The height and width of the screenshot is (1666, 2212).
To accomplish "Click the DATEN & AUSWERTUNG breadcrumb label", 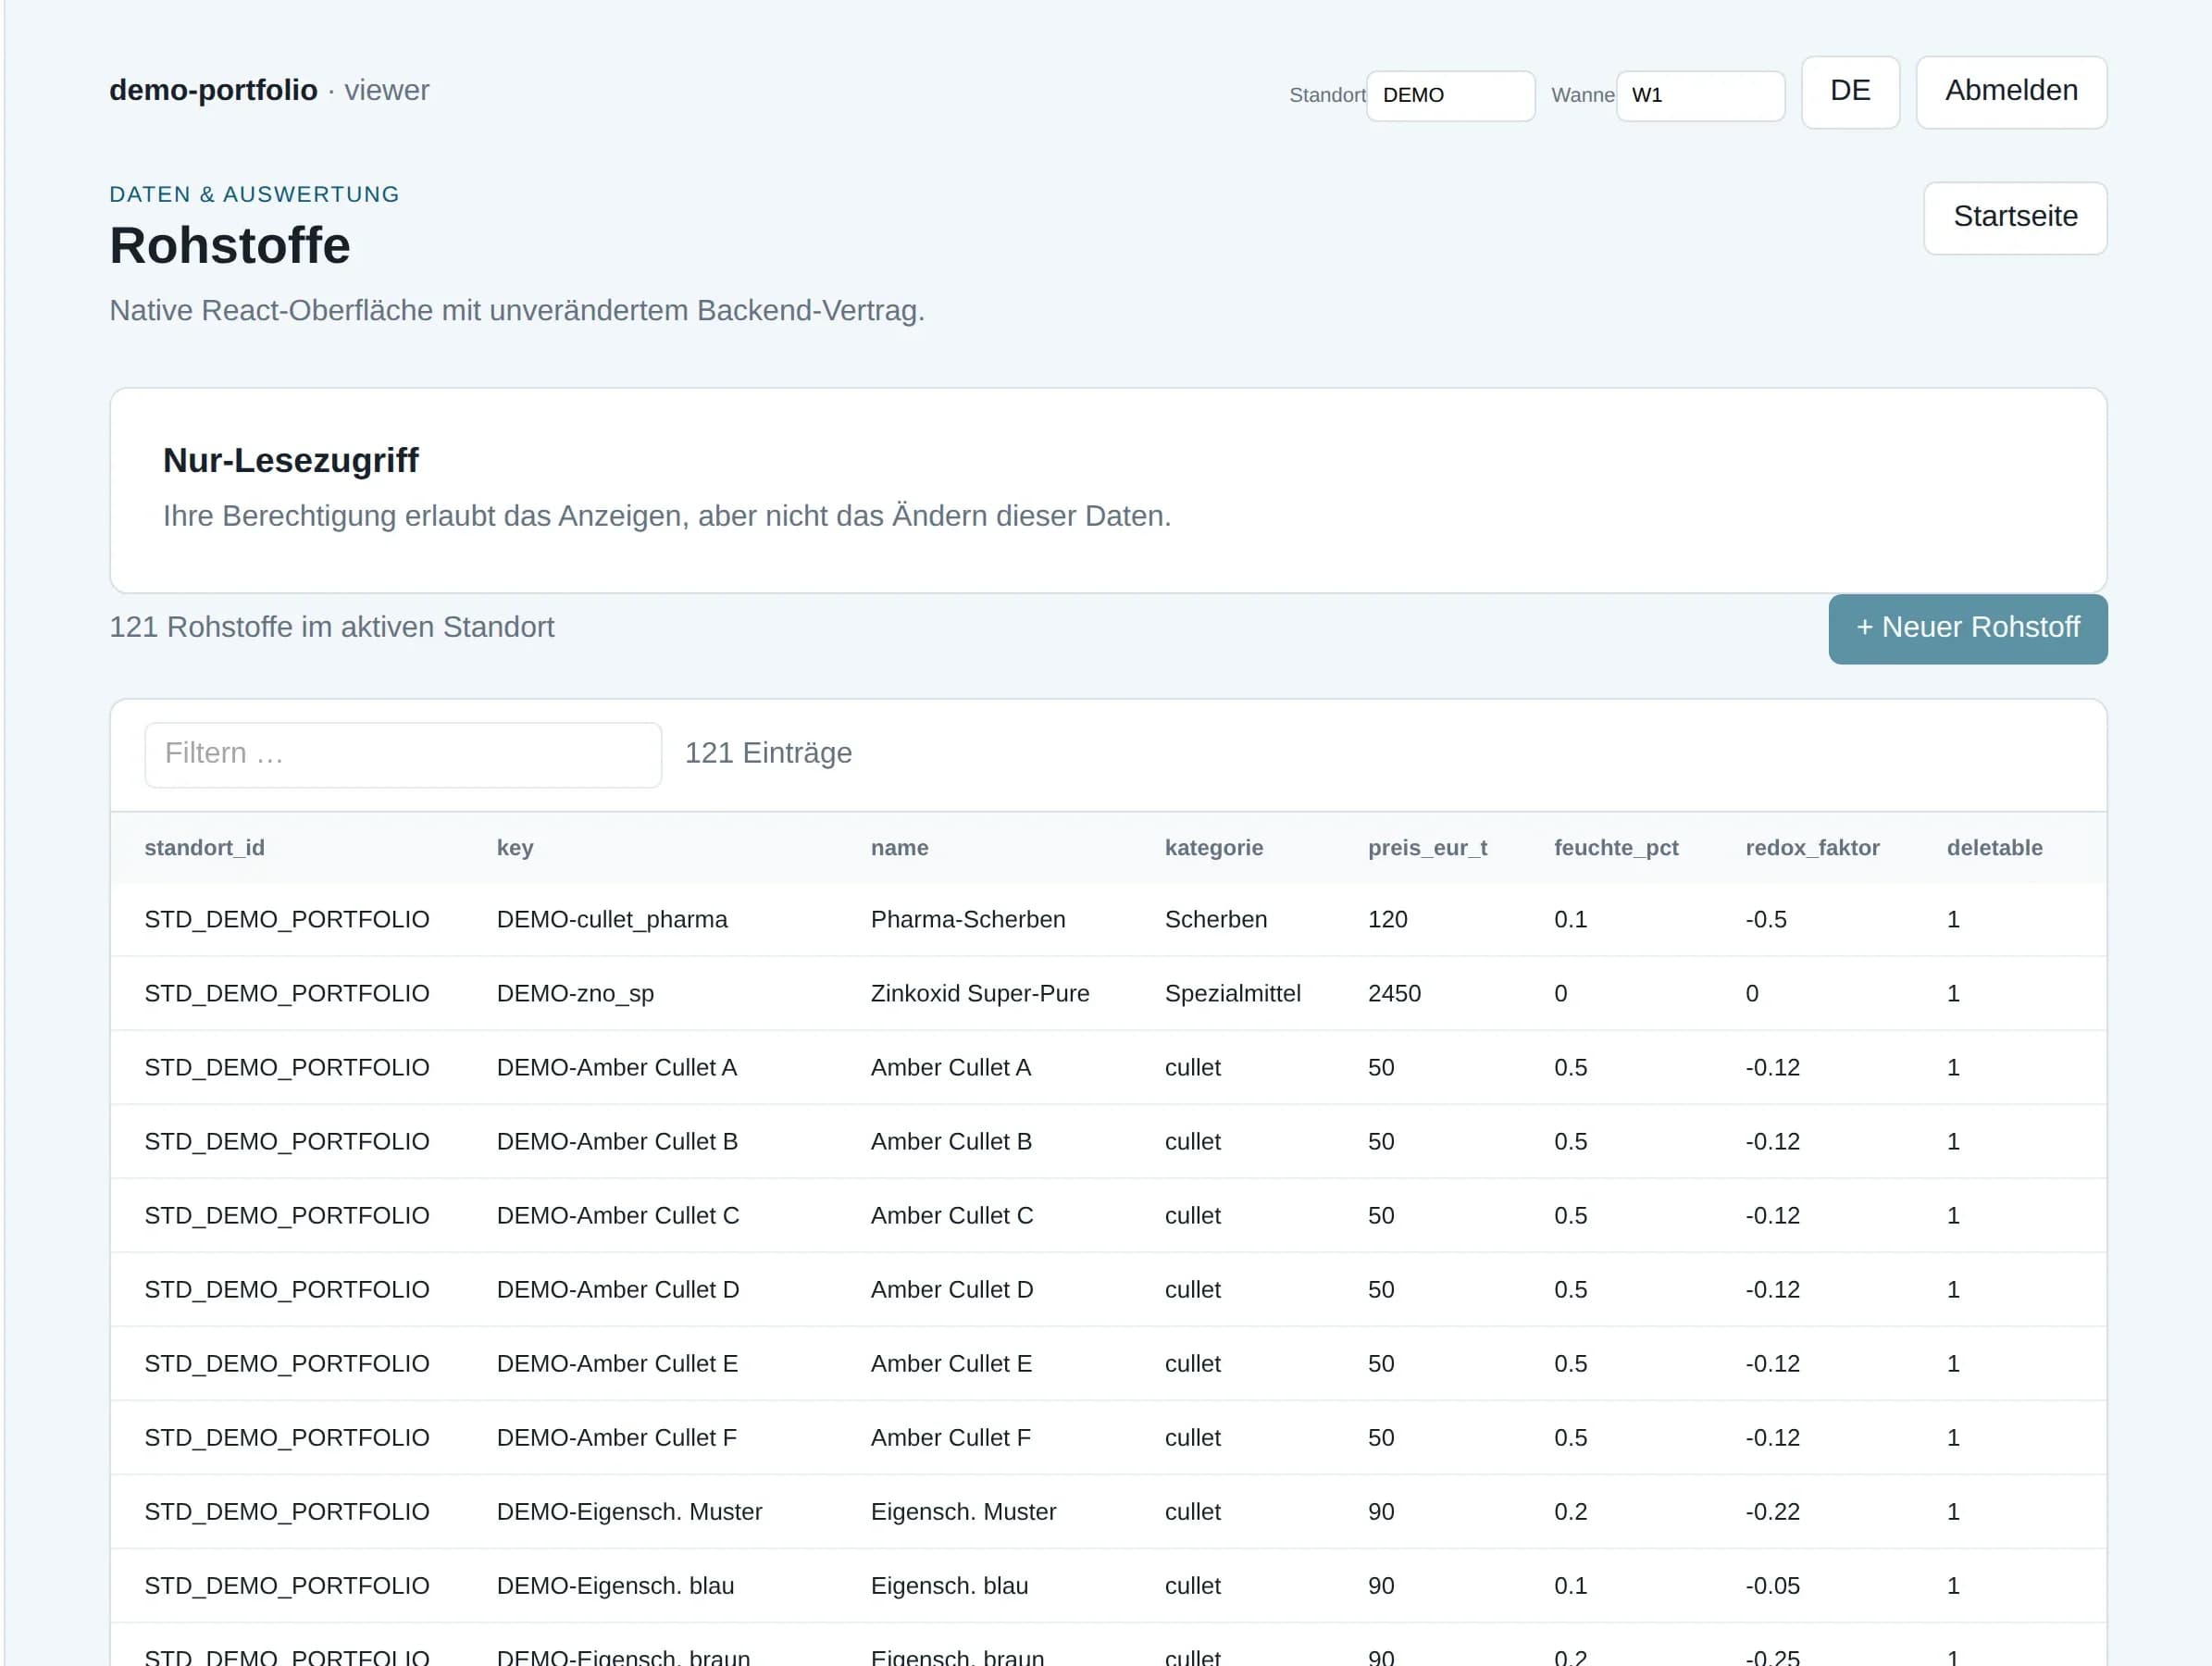I will point(254,194).
